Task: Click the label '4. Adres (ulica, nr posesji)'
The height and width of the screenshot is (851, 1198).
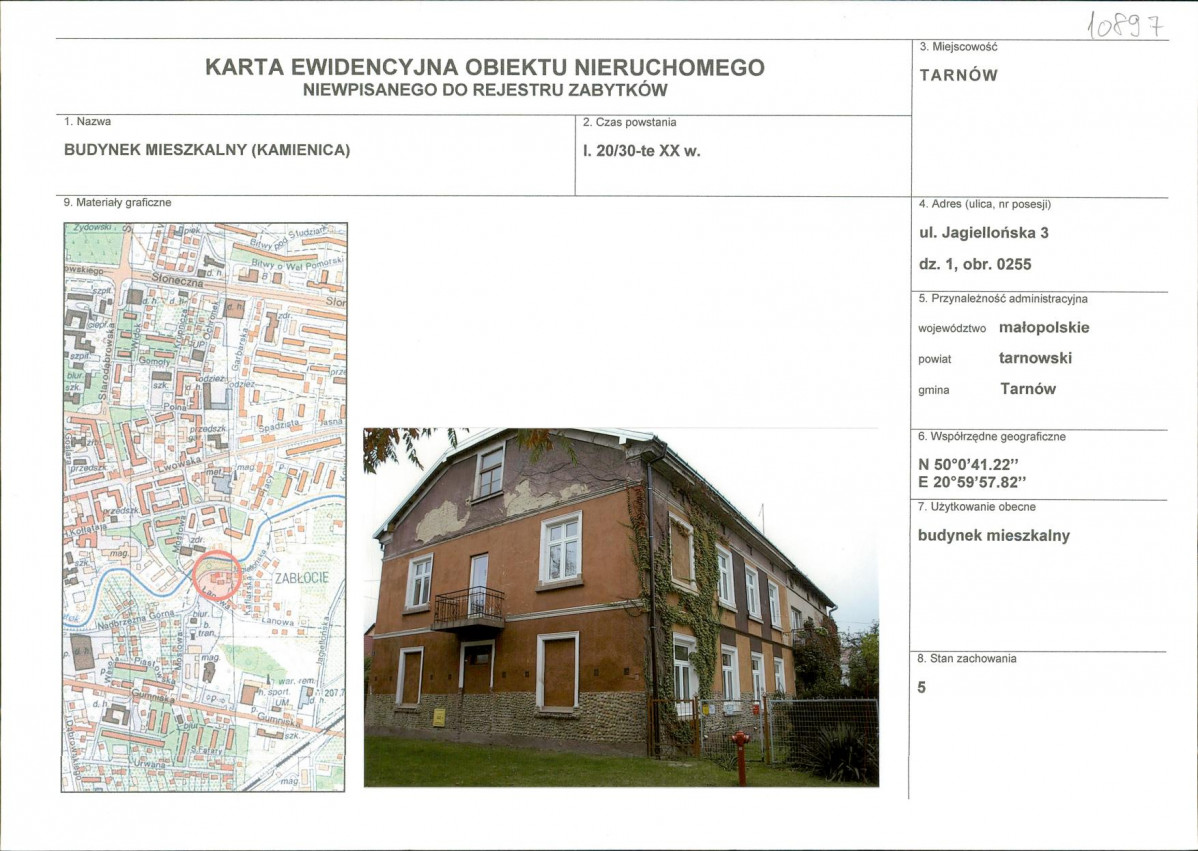Action: (986, 204)
